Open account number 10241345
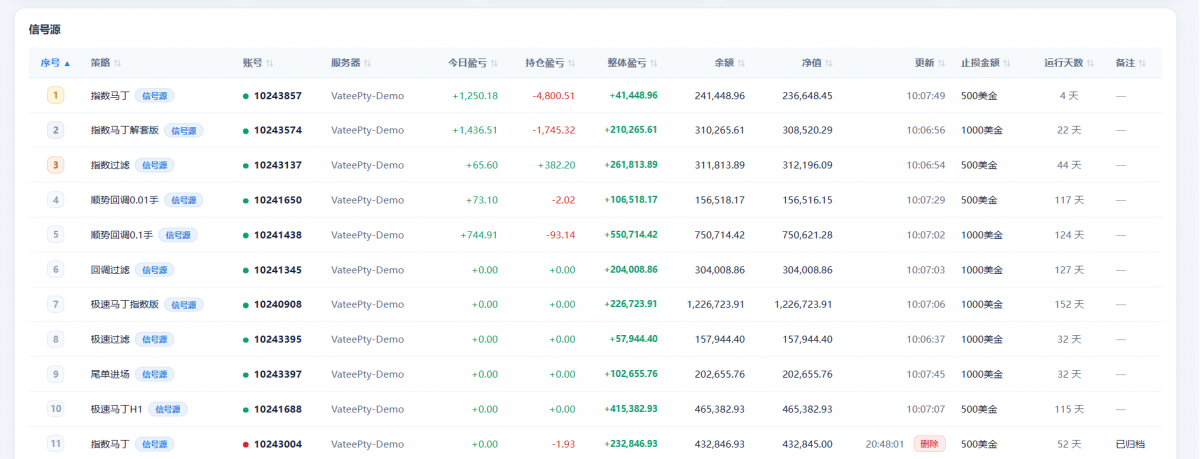 278,270
